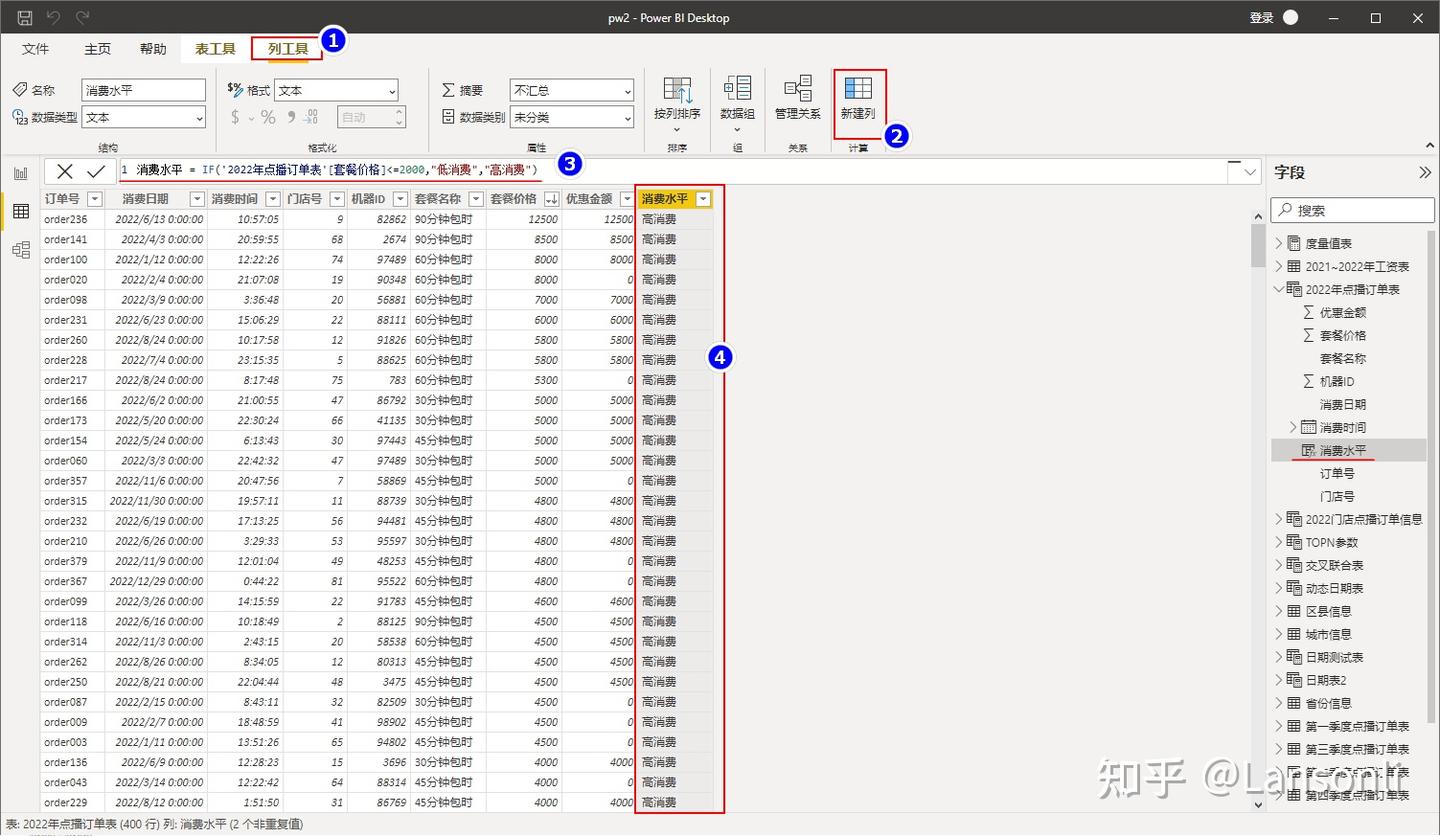
Task: Undo the last action
Action: click(54, 18)
